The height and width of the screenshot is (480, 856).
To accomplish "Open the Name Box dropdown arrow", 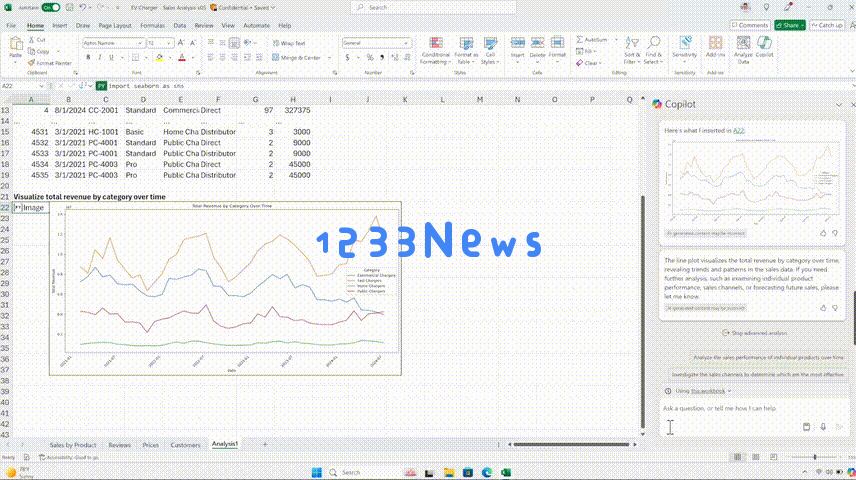I will coord(41,86).
